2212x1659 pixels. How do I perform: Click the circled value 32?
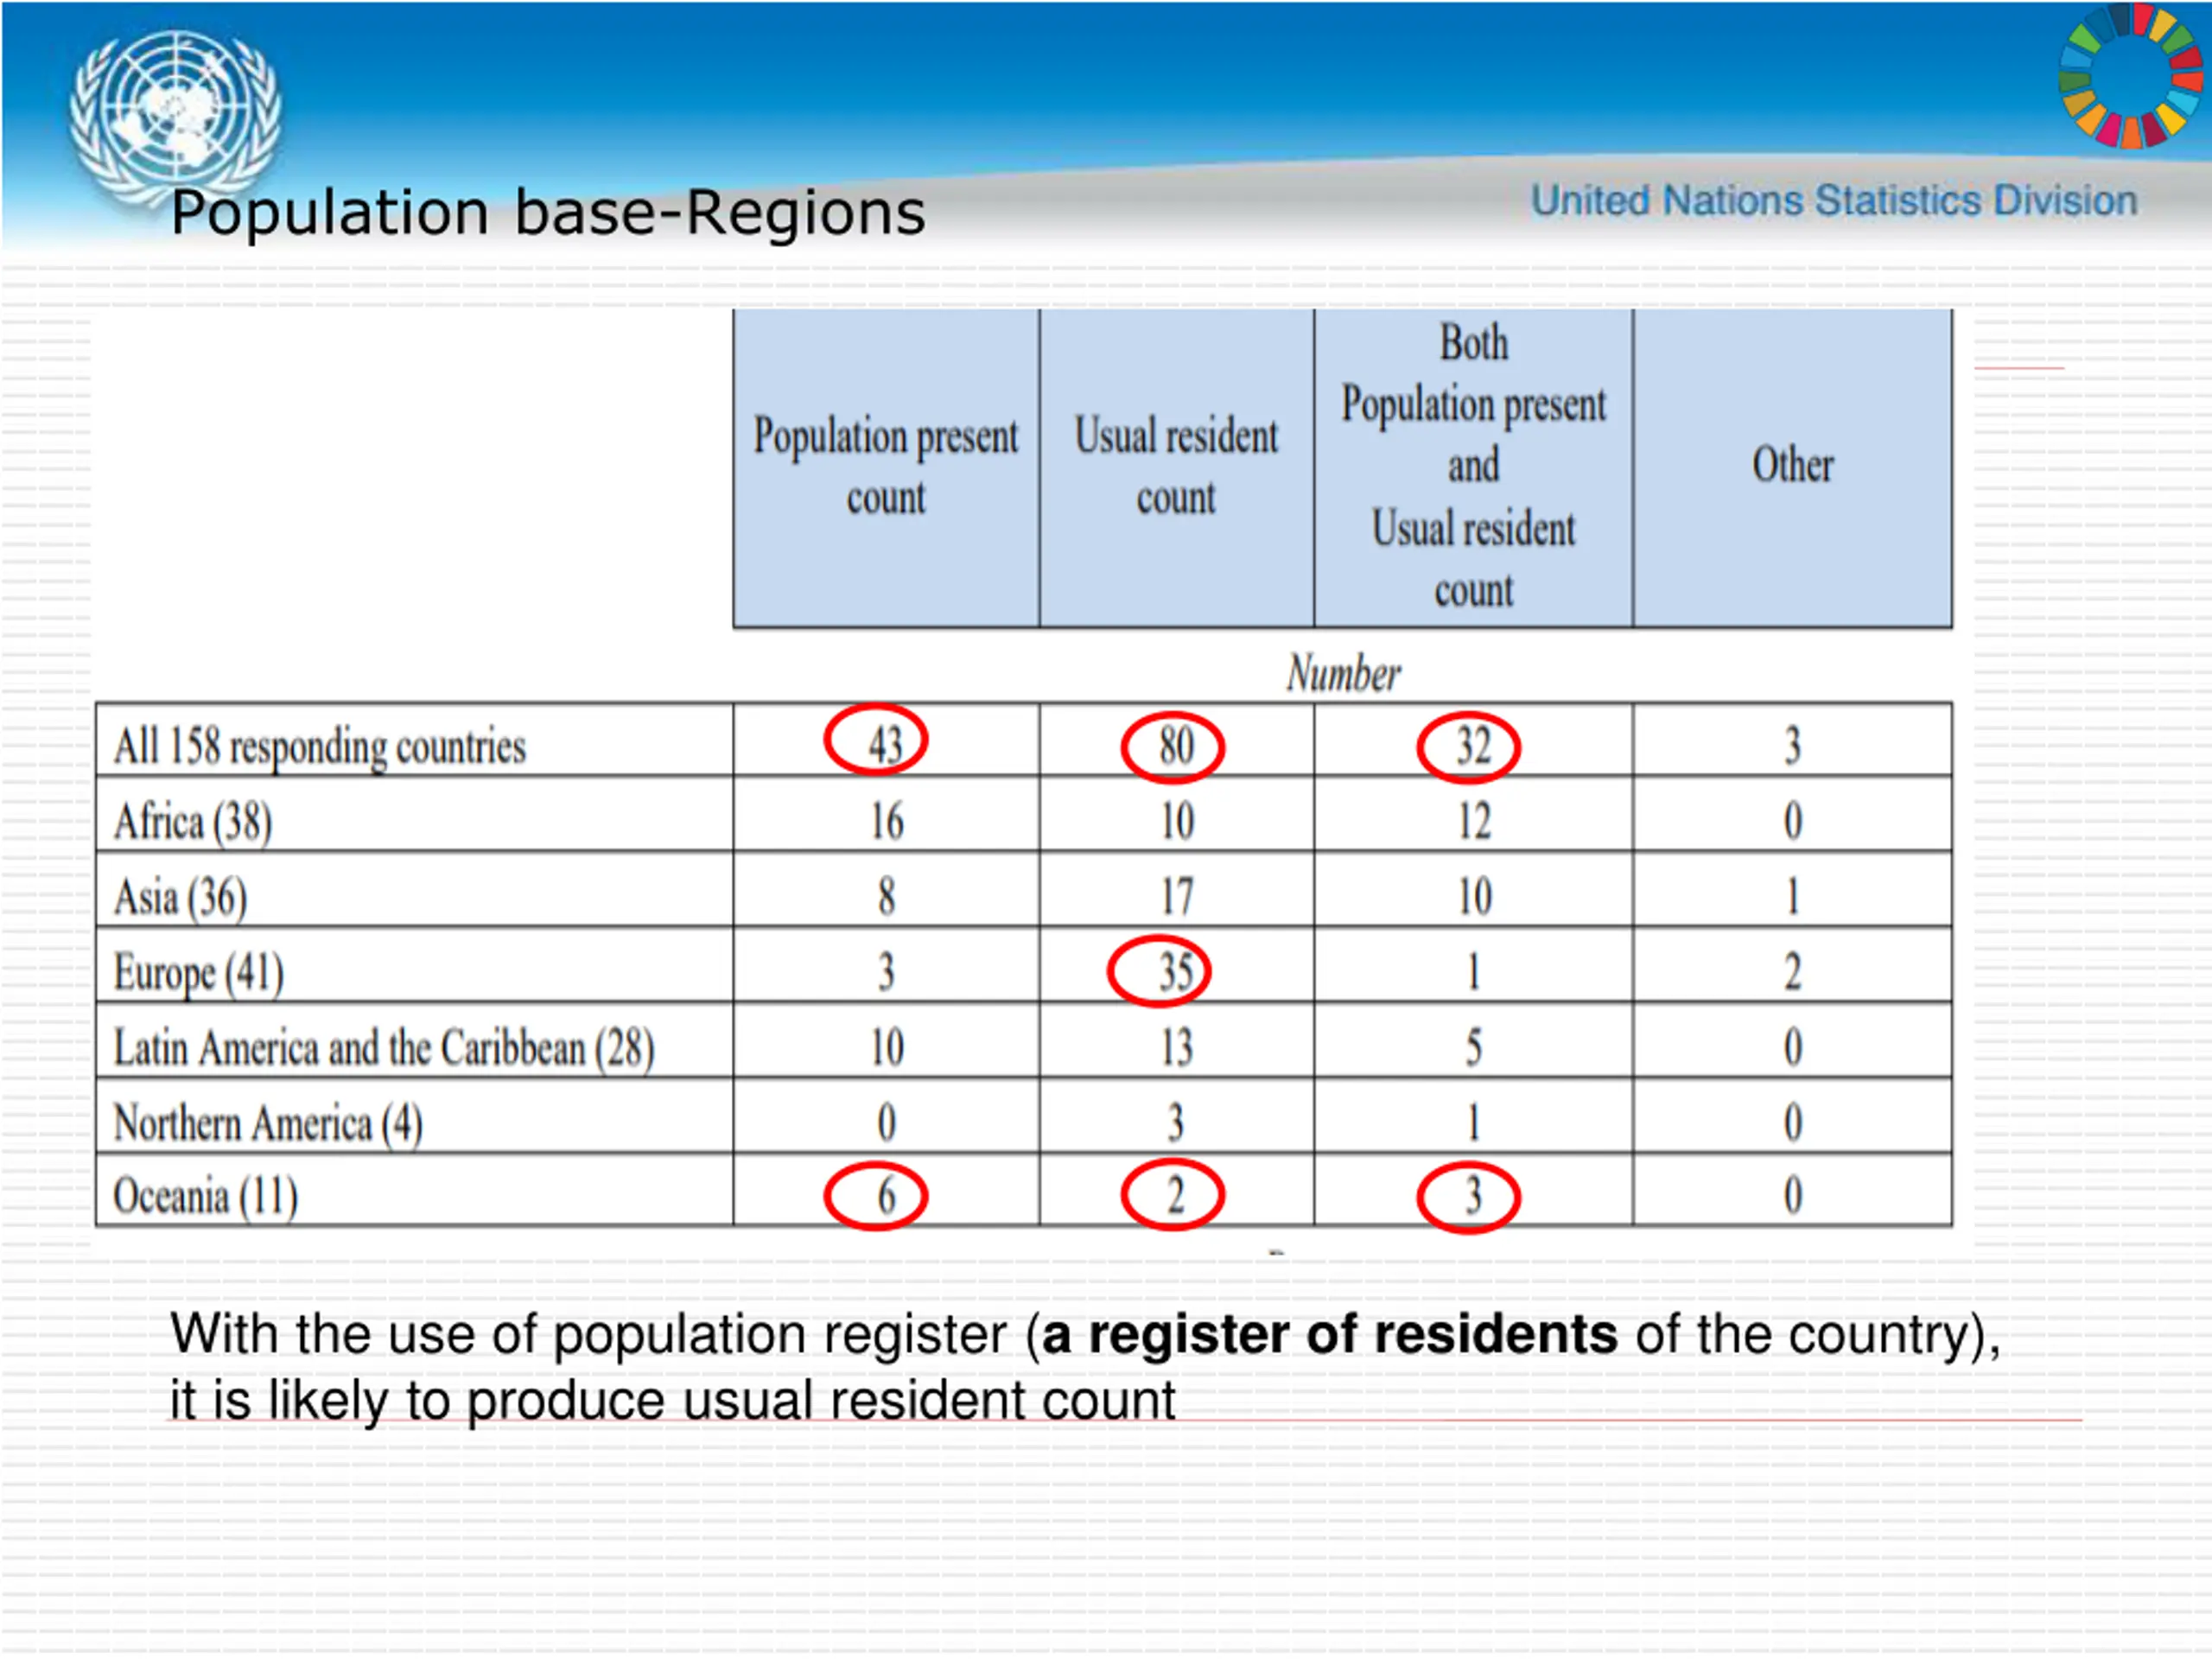[1469, 748]
